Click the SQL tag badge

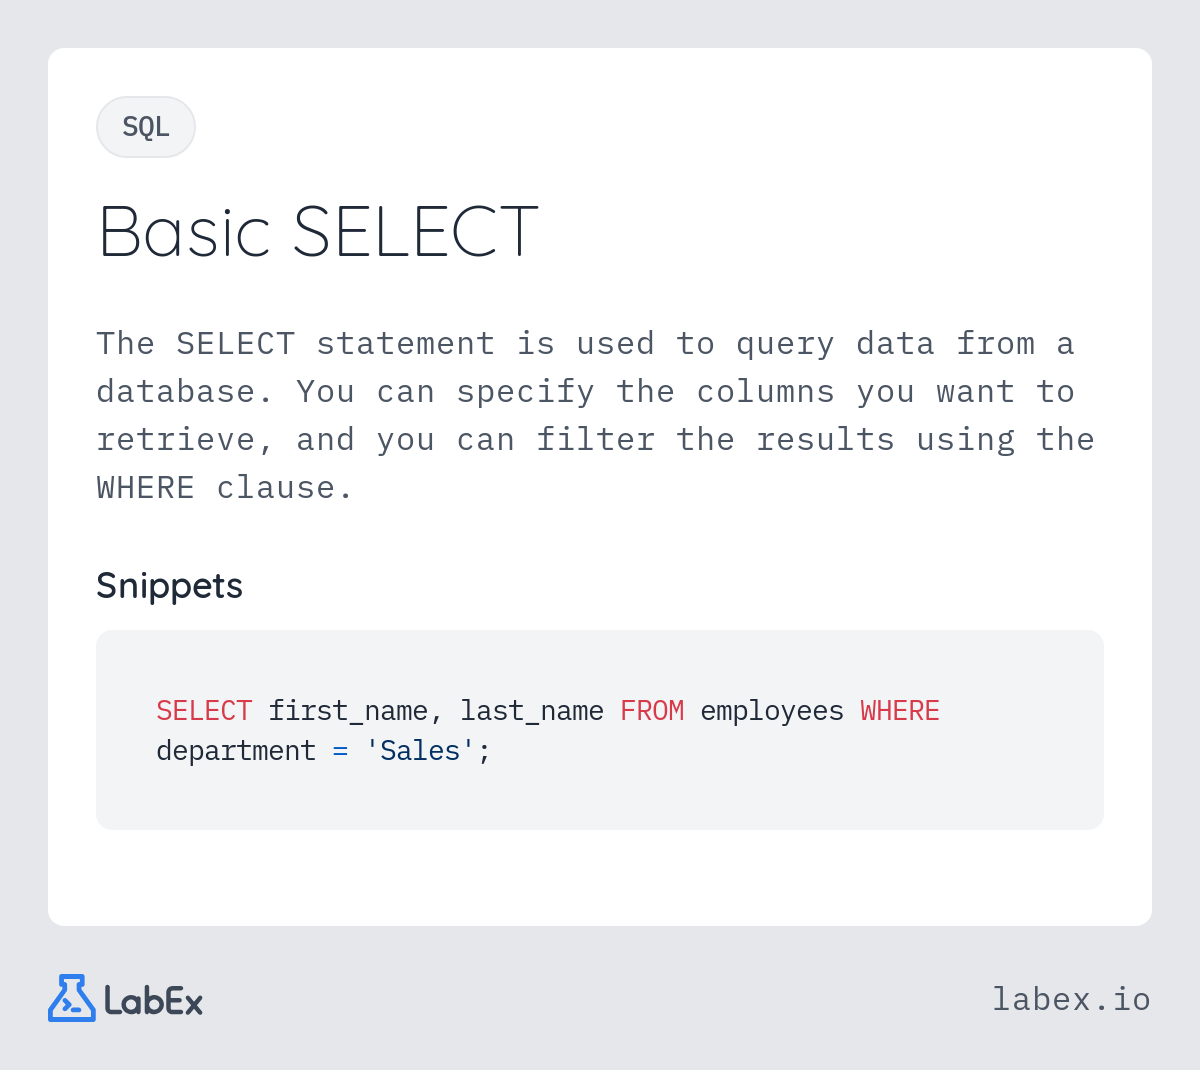tap(146, 127)
